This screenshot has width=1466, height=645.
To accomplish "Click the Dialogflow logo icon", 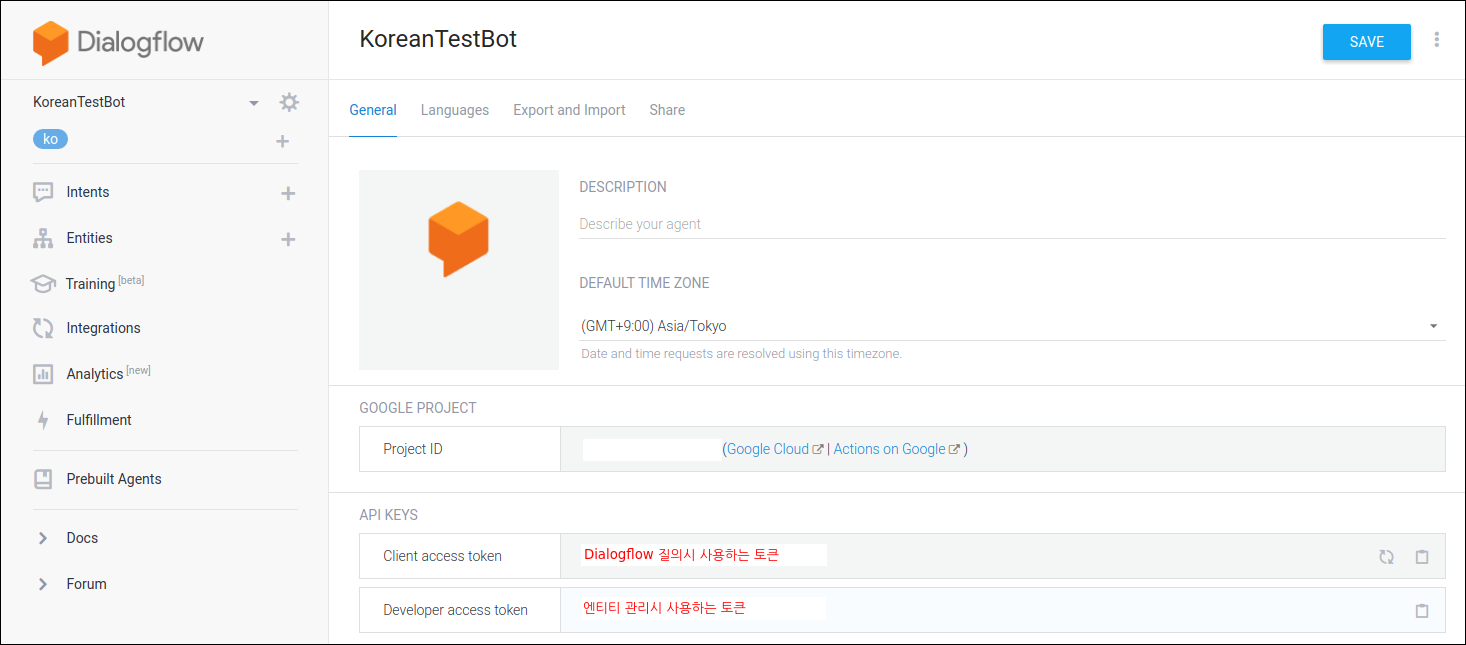I will 50,43.
